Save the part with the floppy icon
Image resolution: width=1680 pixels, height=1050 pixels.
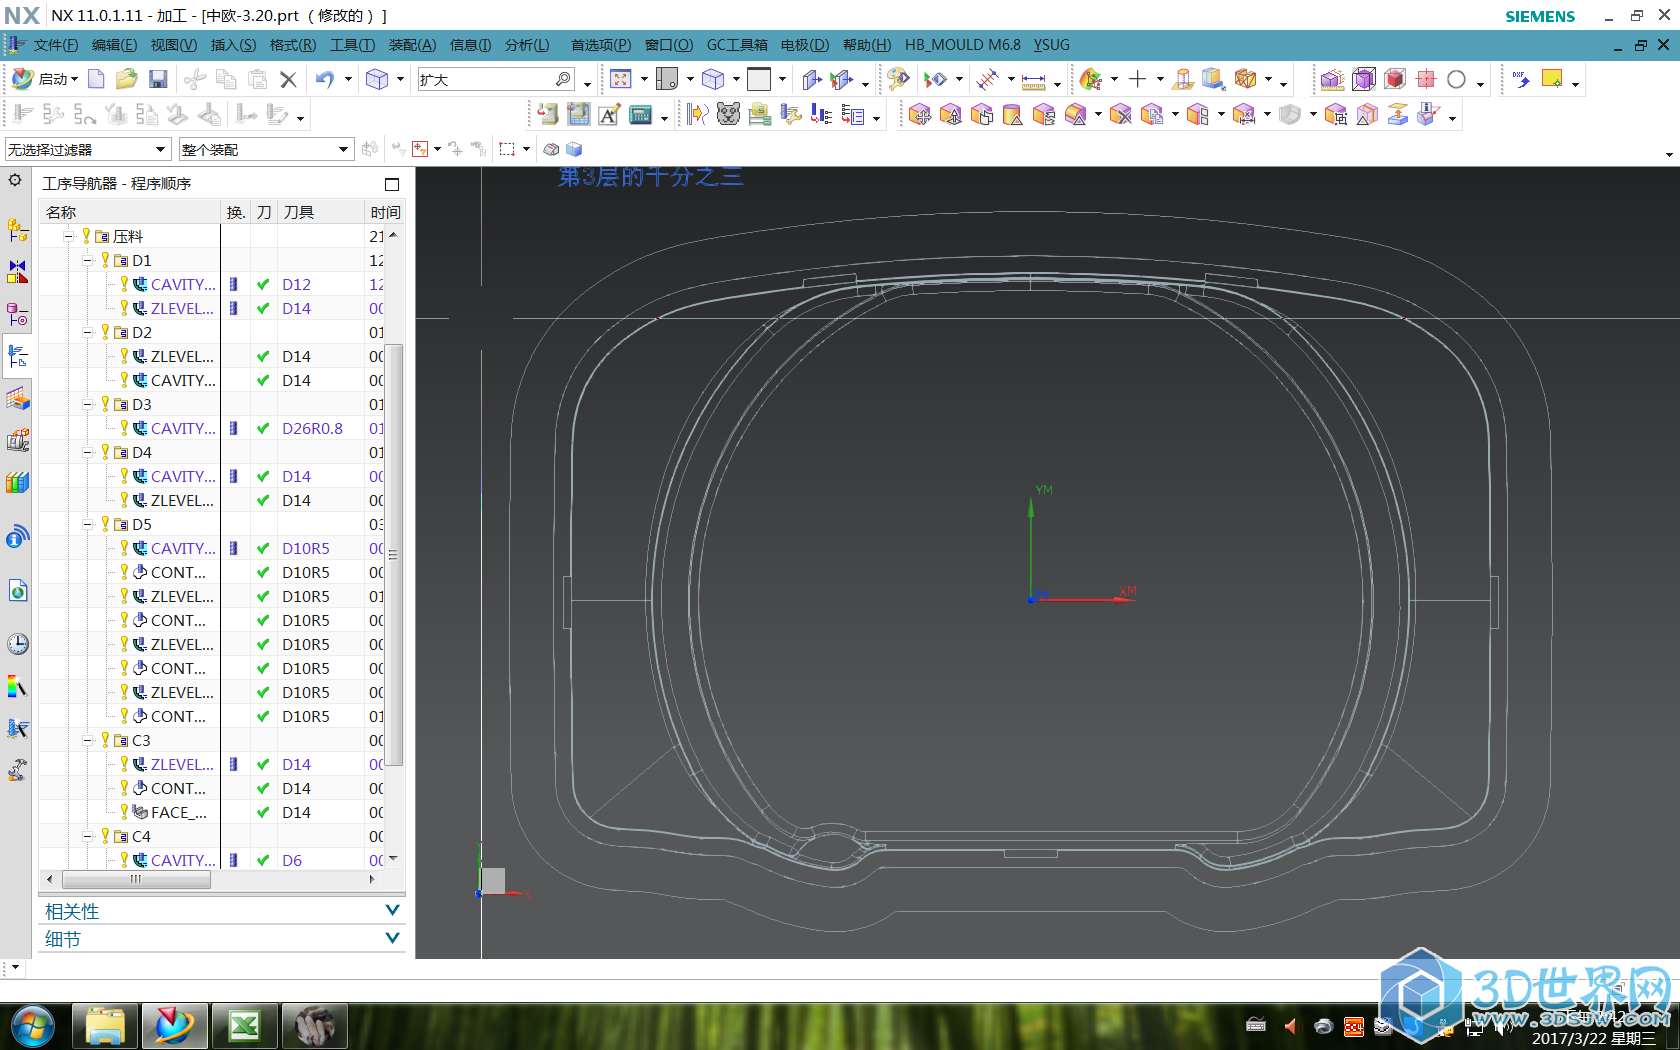158,79
